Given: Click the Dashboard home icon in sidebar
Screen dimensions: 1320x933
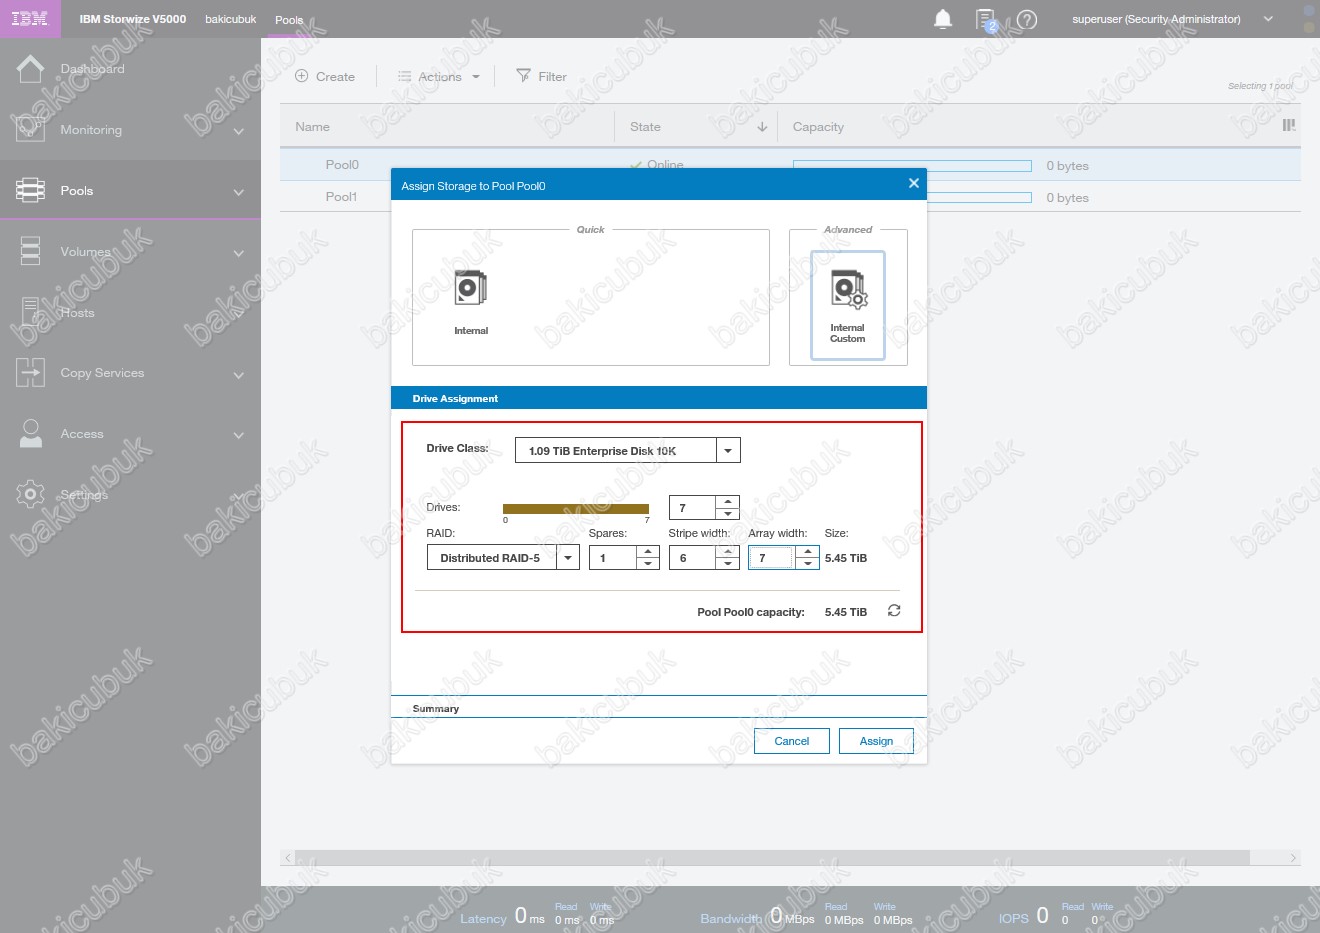Looking at the screenshot, I should tap(31, 69).
